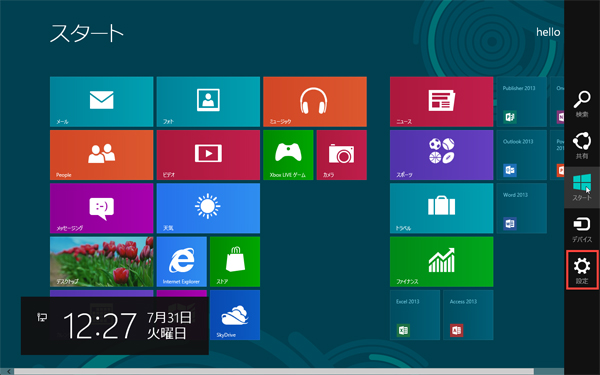Open the Finance (ファイナンス) tile
This screenshot has height=375, width=600.
point(442,262)
